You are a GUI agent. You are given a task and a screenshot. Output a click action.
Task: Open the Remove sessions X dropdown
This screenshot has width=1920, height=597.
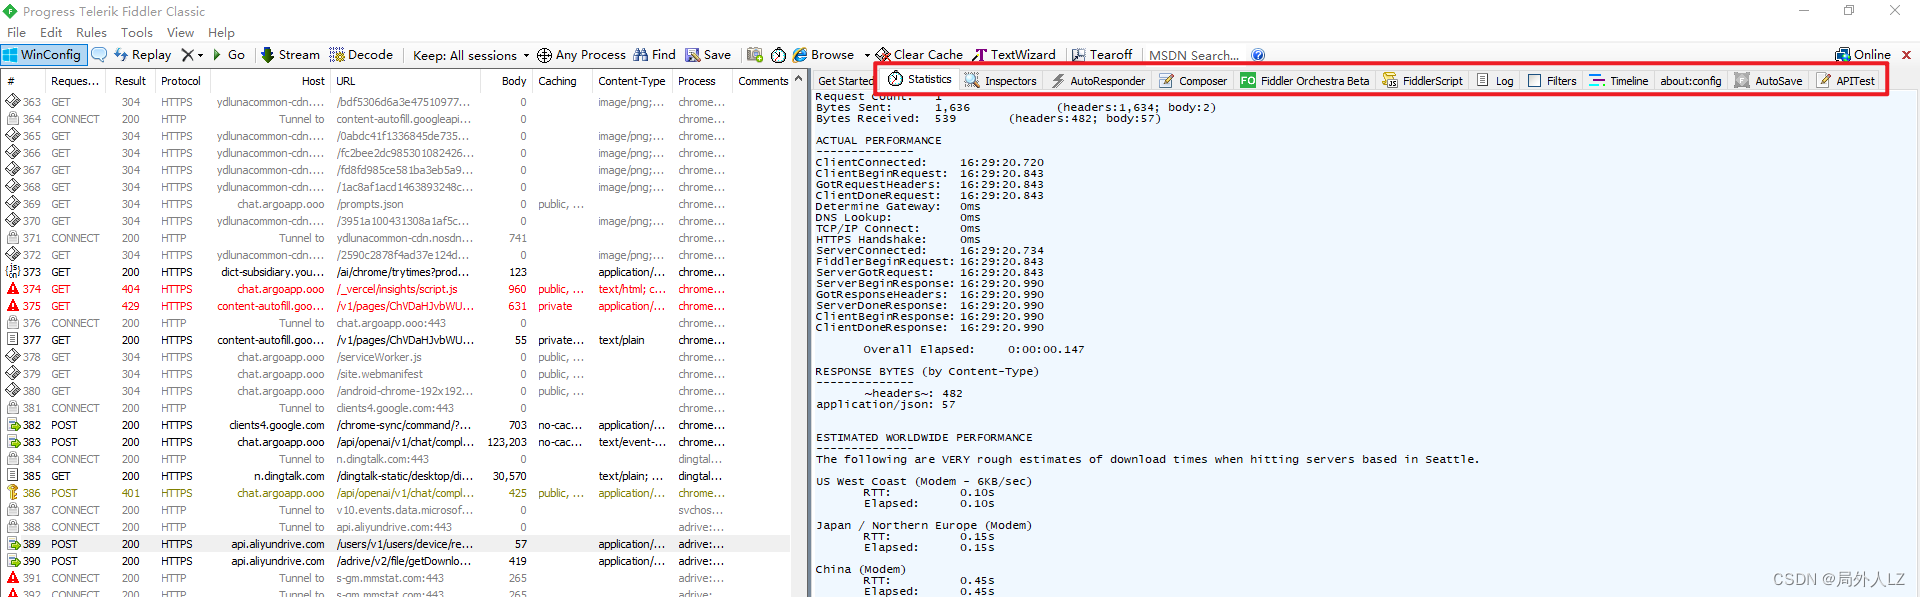(192, 55)
